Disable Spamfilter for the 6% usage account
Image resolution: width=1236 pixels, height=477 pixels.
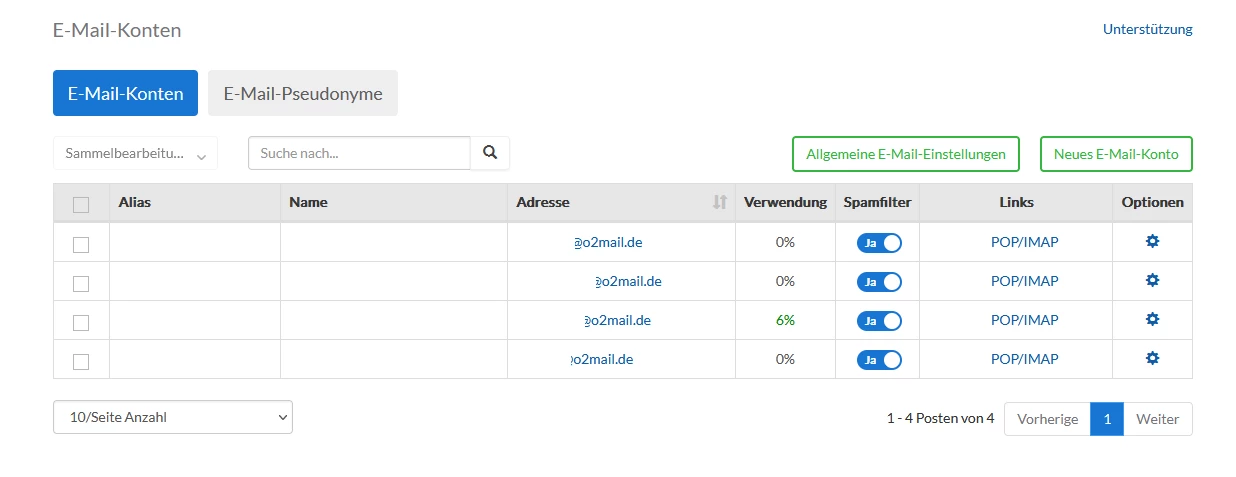coord(879,321)
